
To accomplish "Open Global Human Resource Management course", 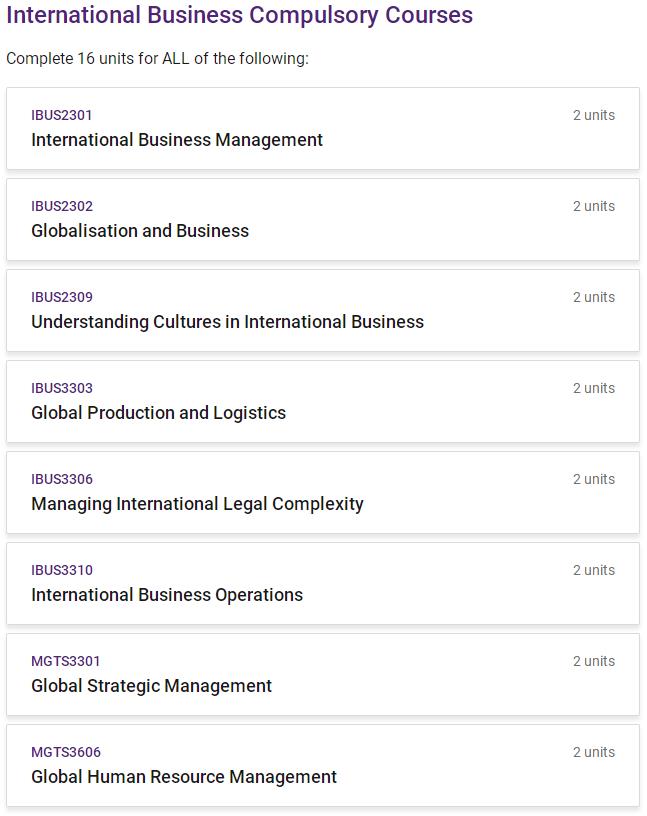I will tap(184, 777).
